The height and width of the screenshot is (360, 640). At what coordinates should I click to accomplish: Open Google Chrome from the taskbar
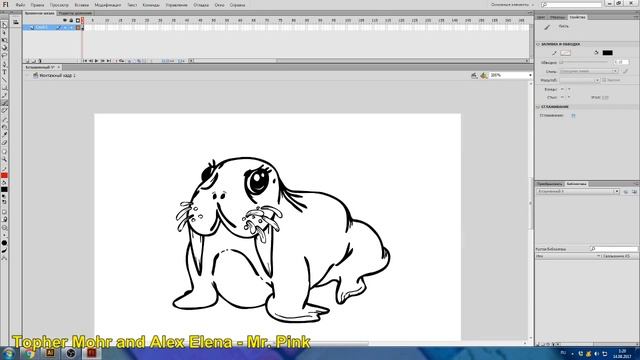tap(29, 353)
